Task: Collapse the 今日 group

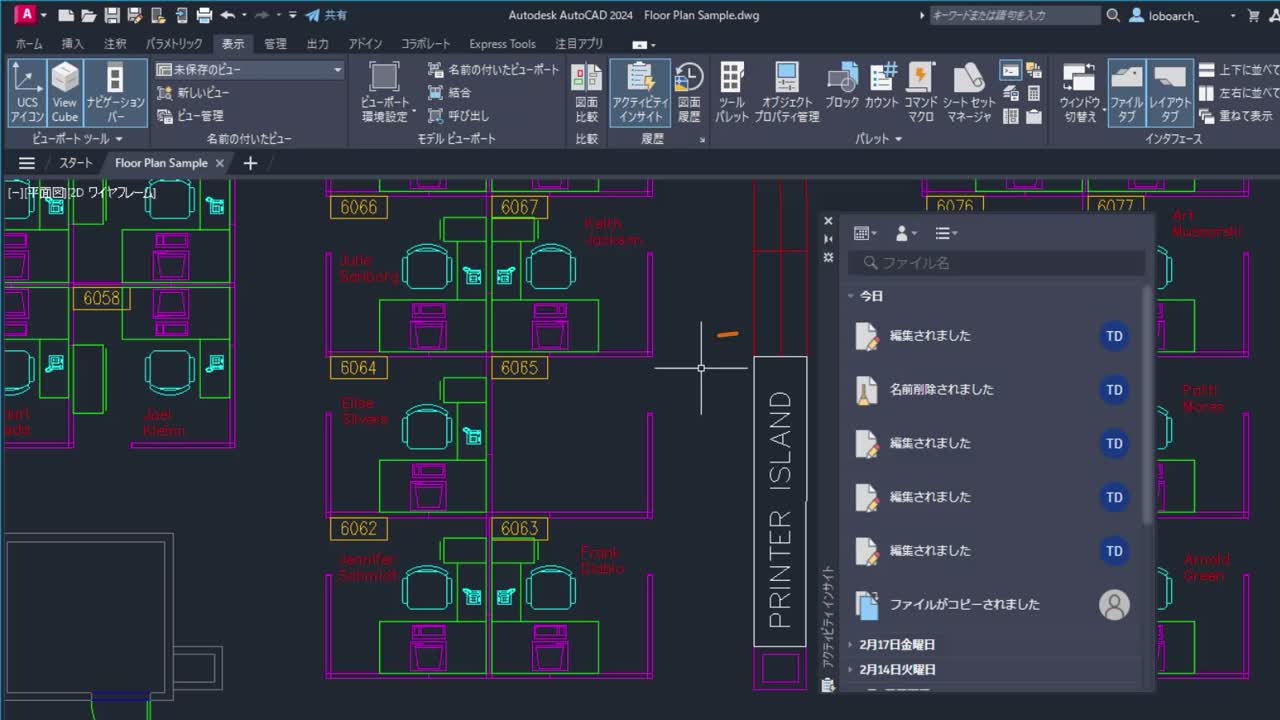Action: click(x=852, y=296)
